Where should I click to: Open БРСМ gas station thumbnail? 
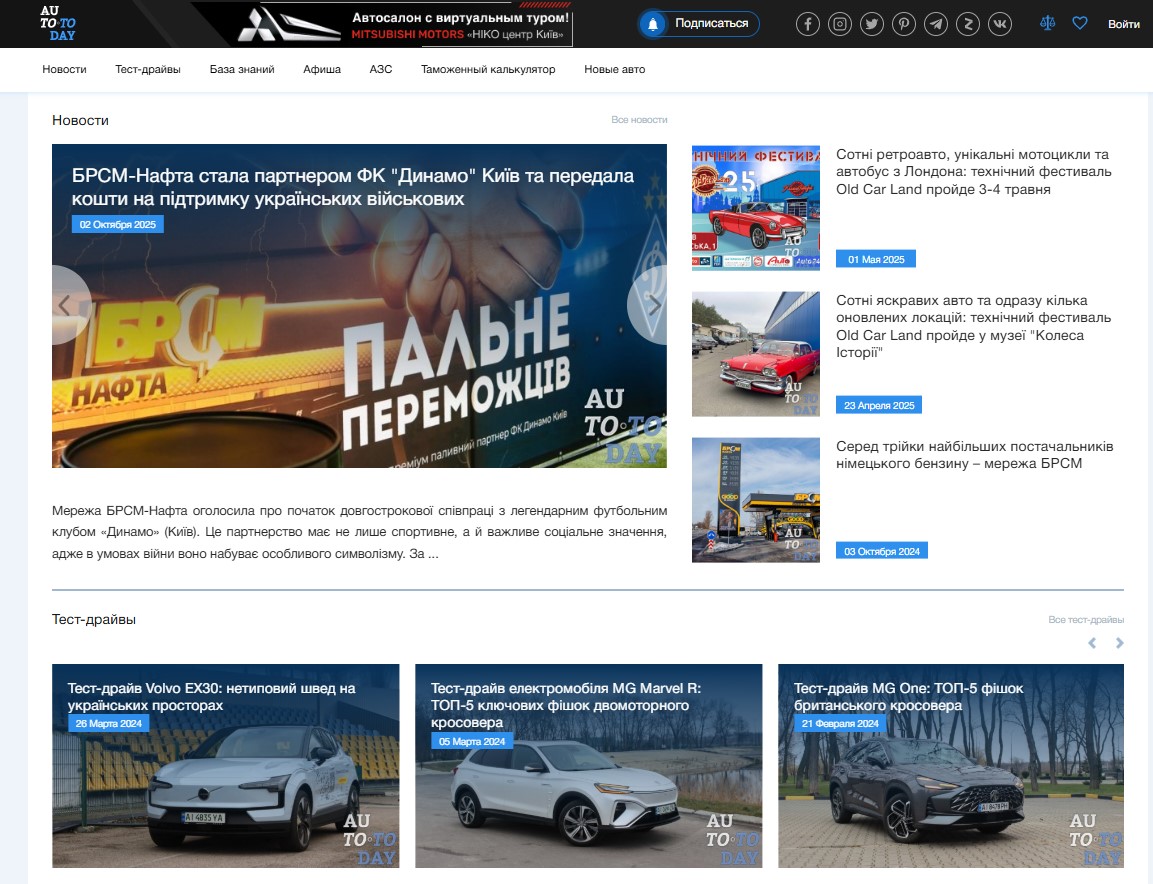click(756, 500)
